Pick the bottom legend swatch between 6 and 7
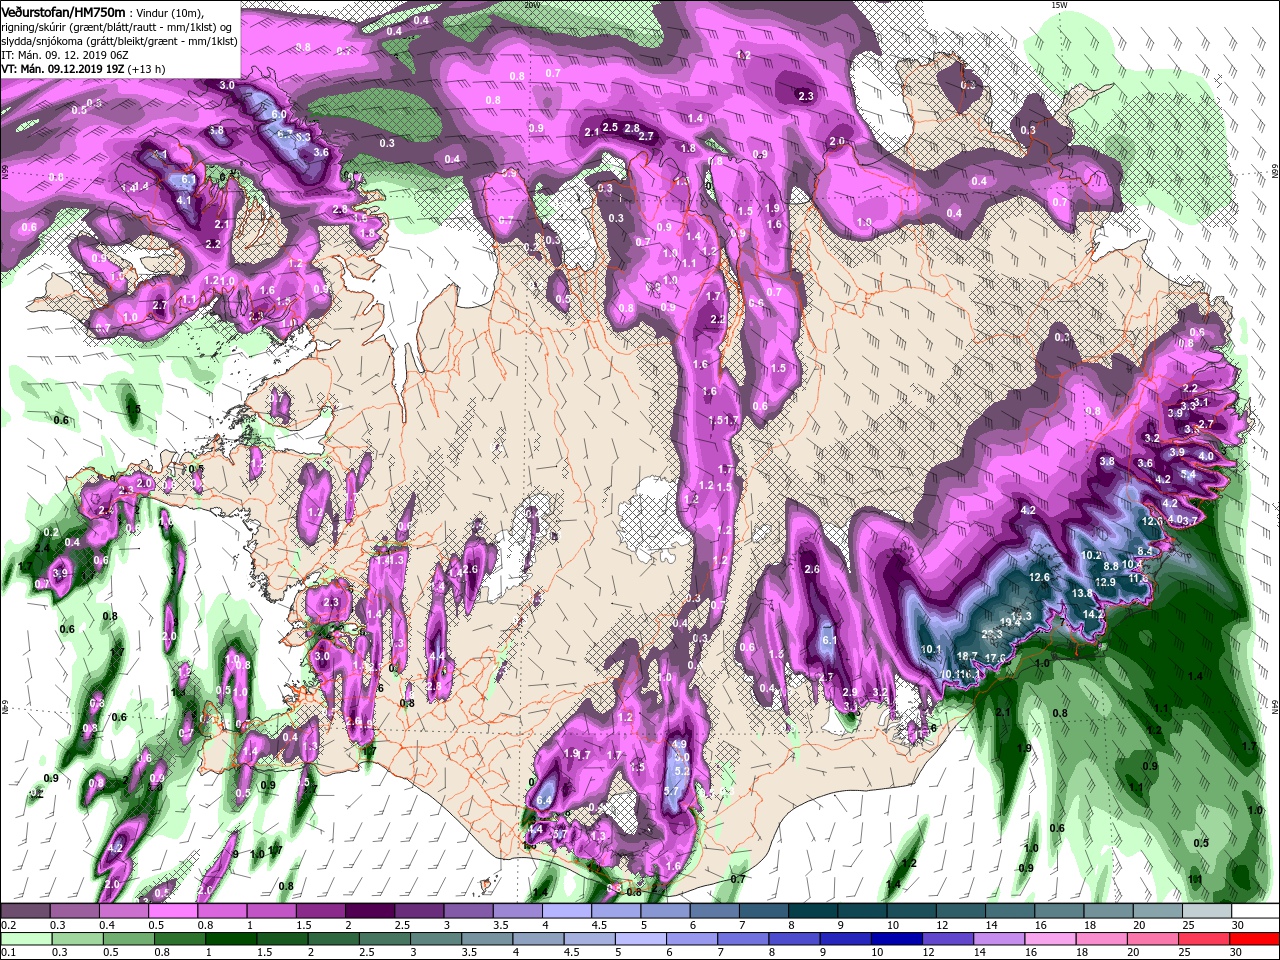Image resolution: width=1280 pixels, height=960 pixels. point(691,939)
